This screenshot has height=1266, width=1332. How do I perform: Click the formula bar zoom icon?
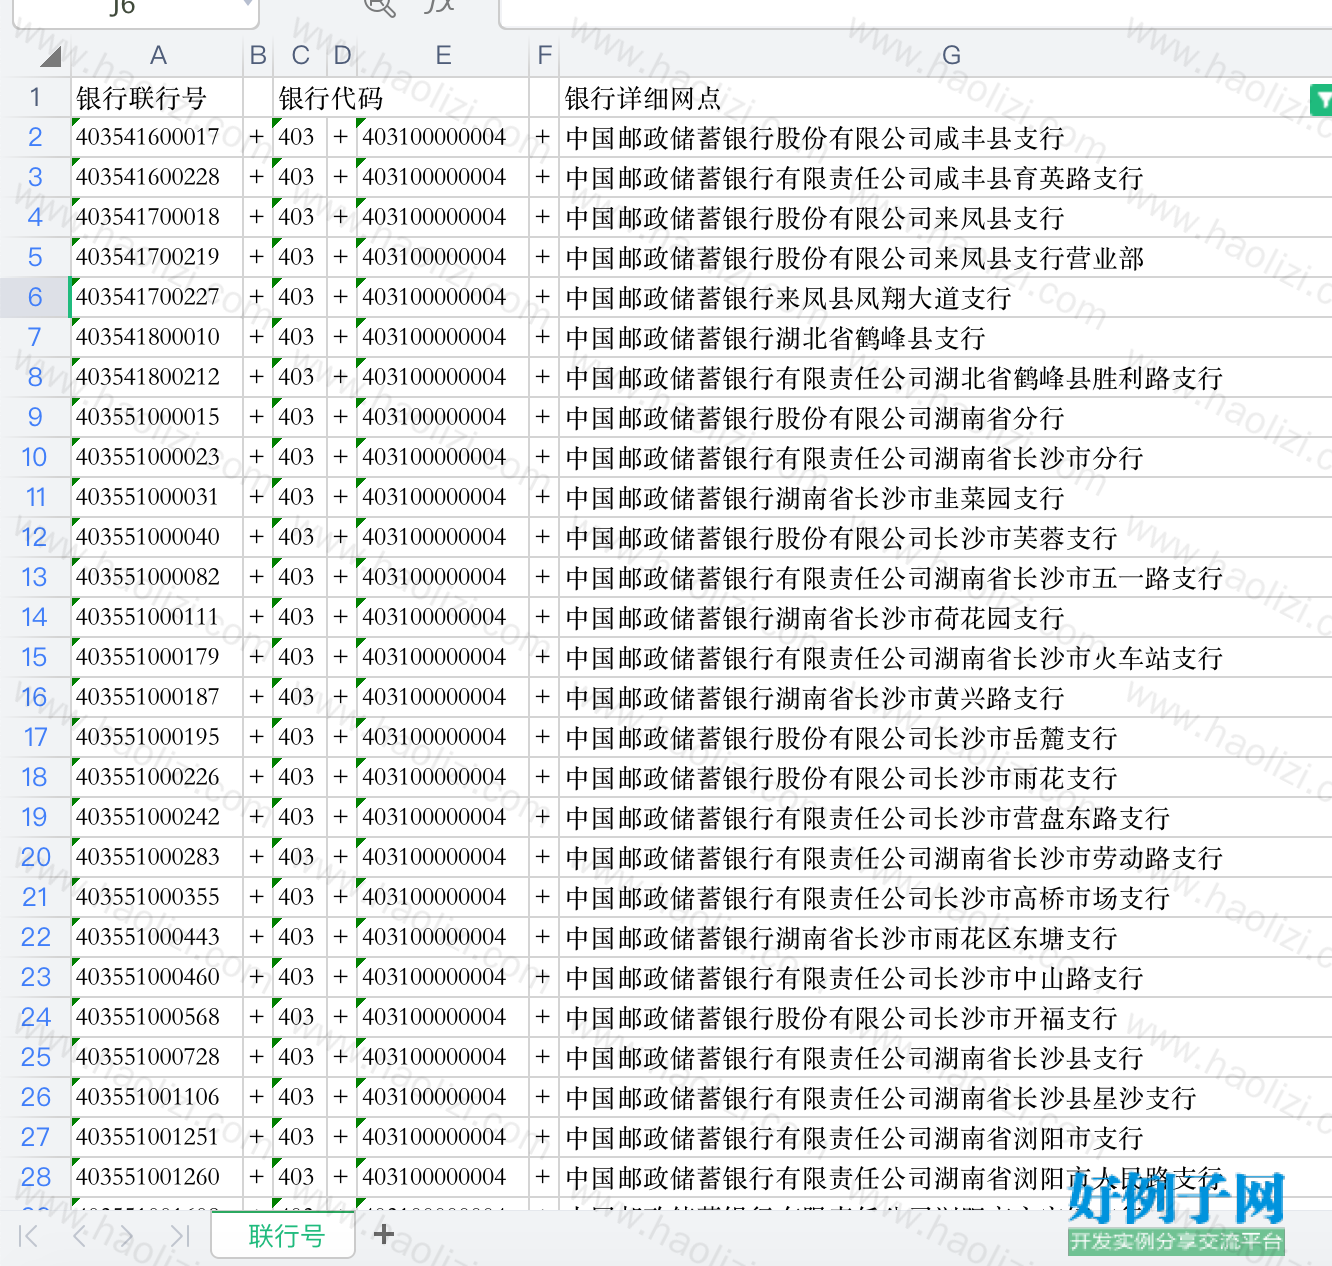380,7
